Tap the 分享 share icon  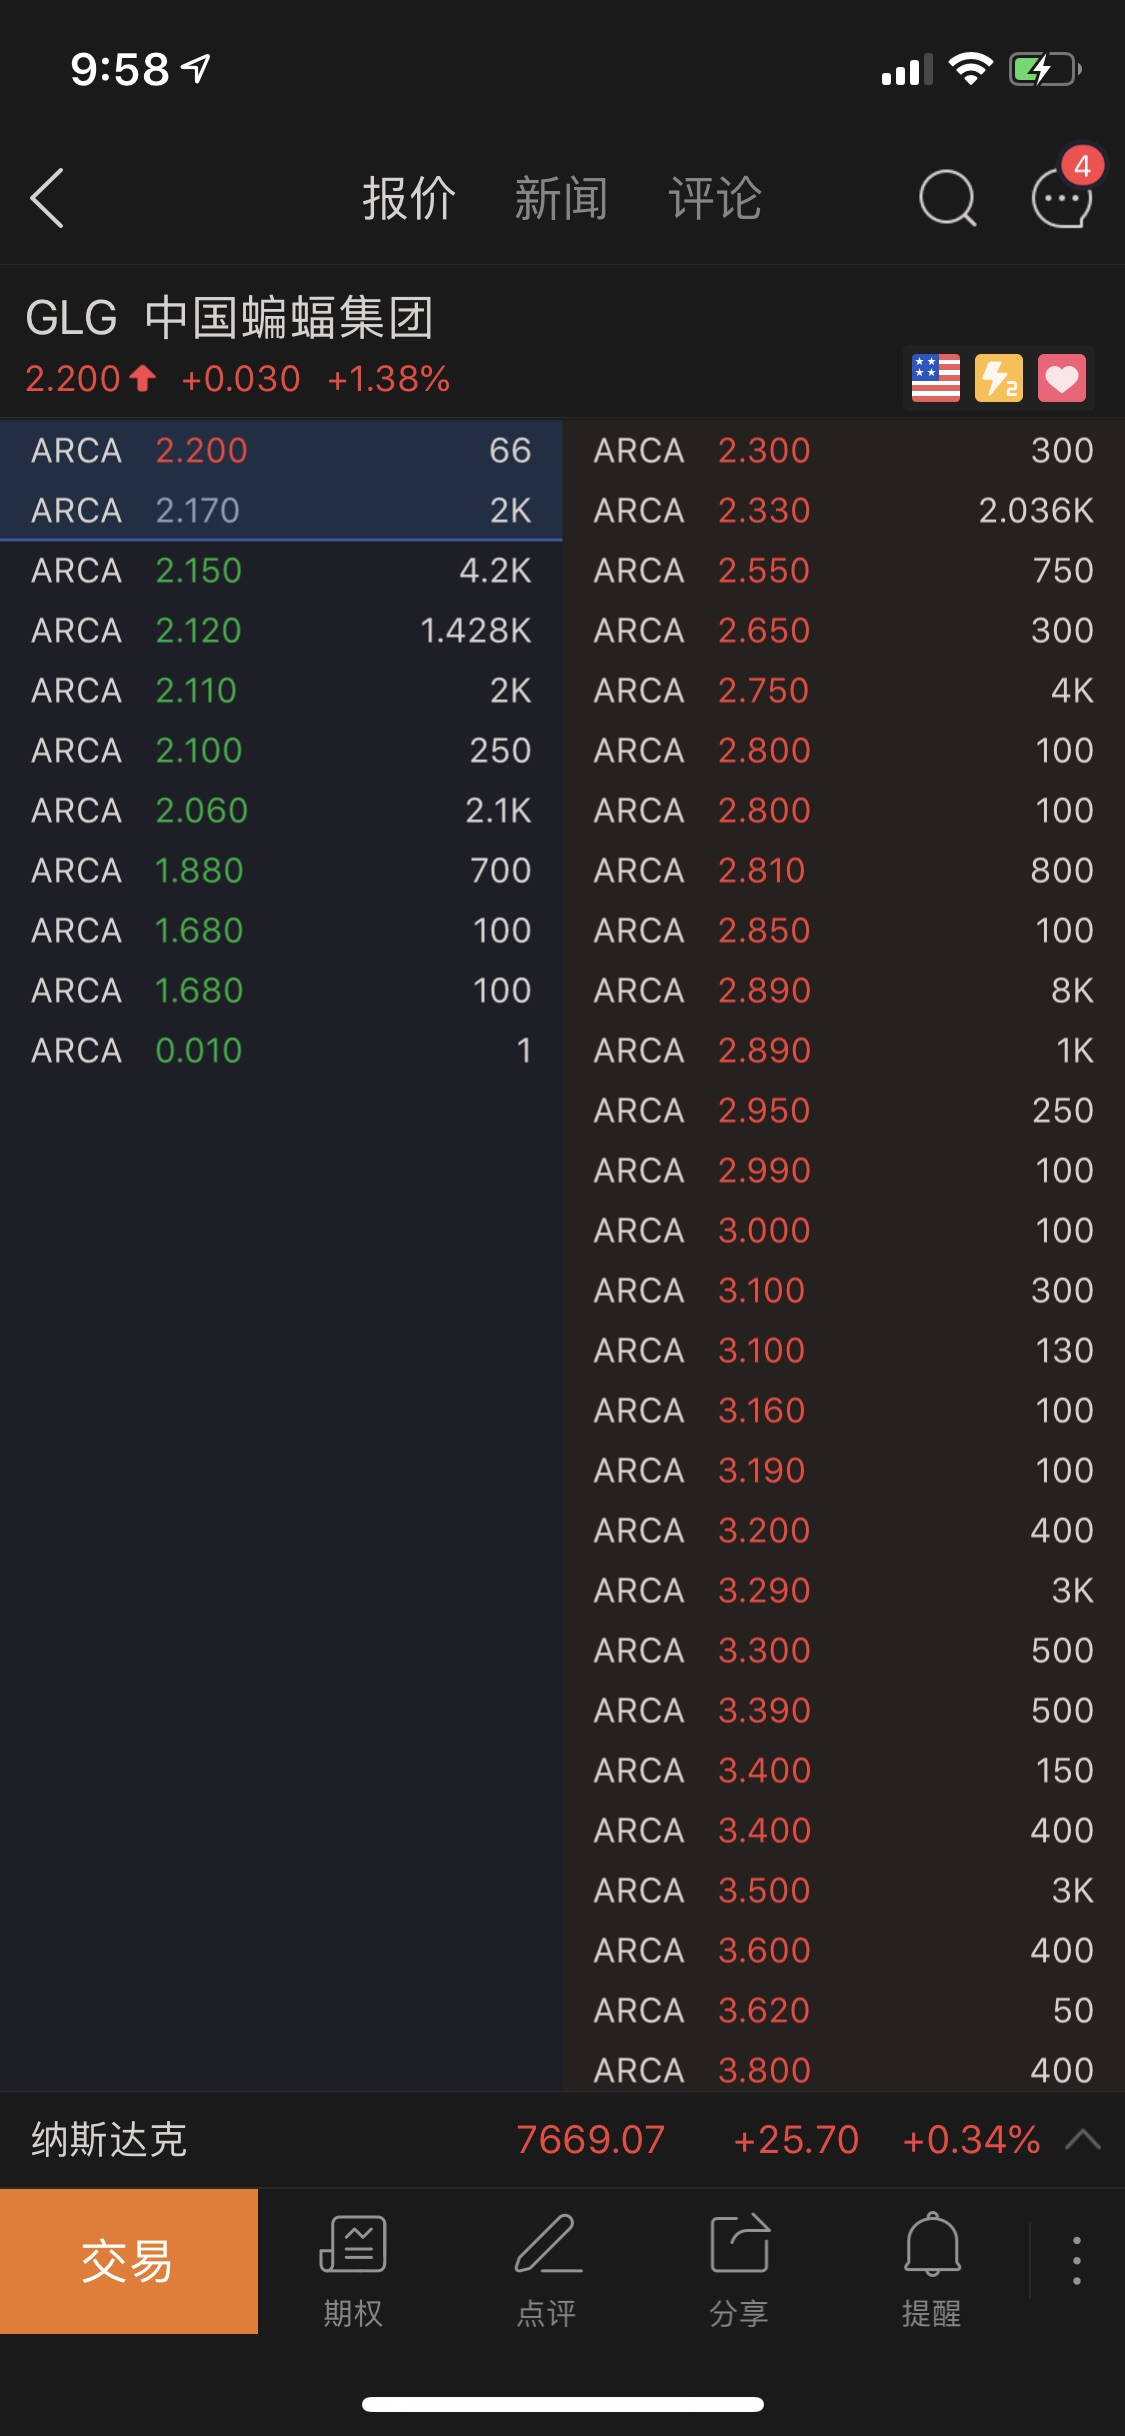click(x=739, y=2262)
